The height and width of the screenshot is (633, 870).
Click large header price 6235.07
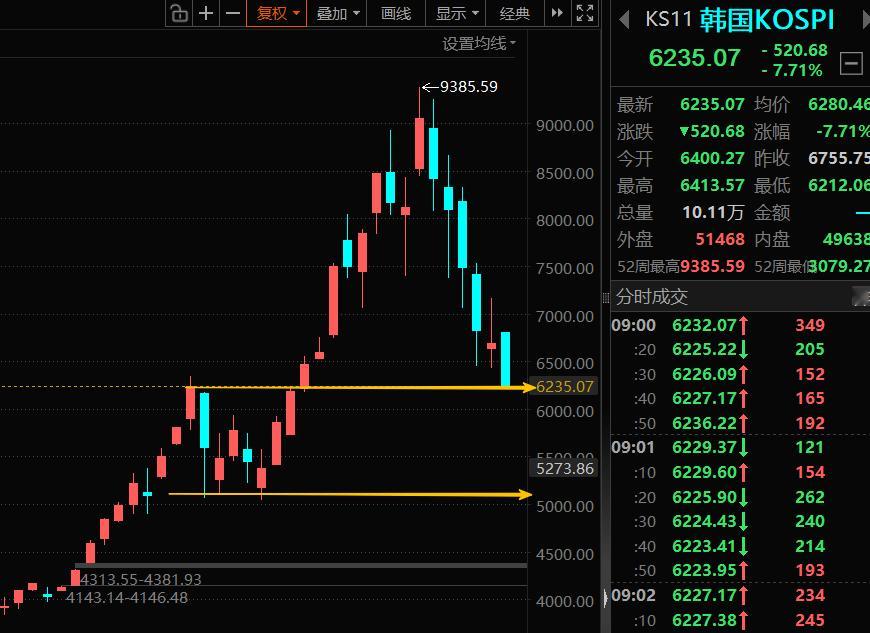click(x=695, y=58)
